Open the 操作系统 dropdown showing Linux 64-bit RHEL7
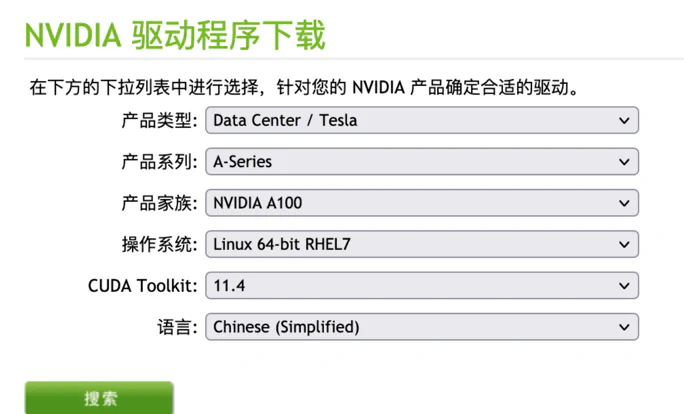The image size is (684, 414). 420,244
